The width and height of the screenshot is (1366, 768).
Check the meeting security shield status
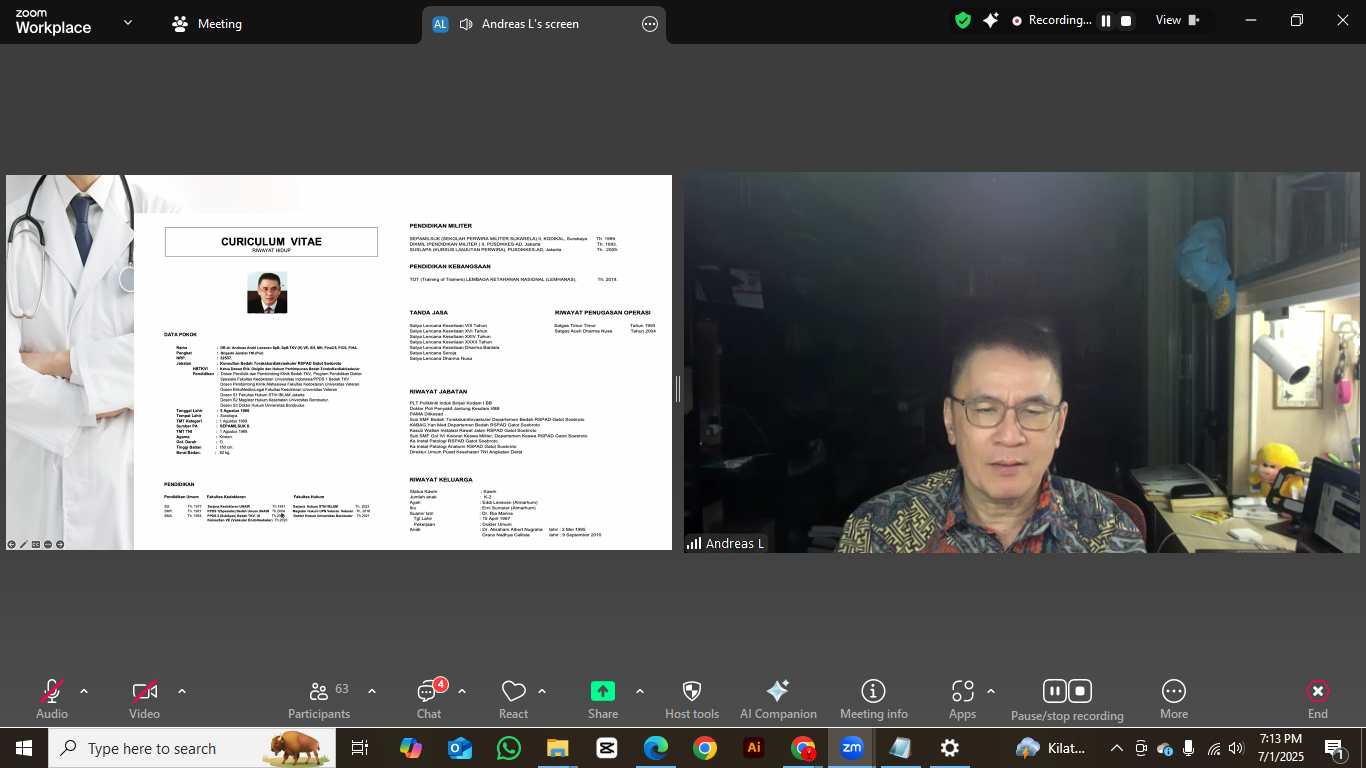pyautogui.click(x=963, y=19)
